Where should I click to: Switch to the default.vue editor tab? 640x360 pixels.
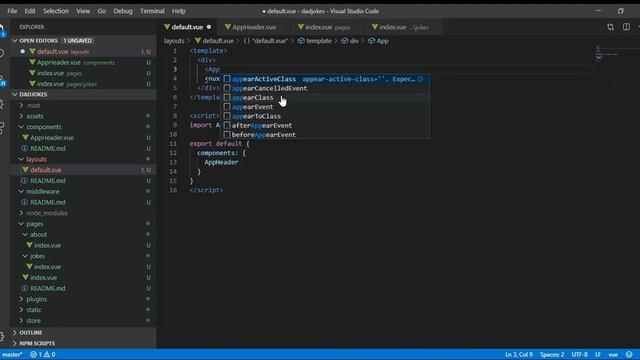tap(188, 27)
